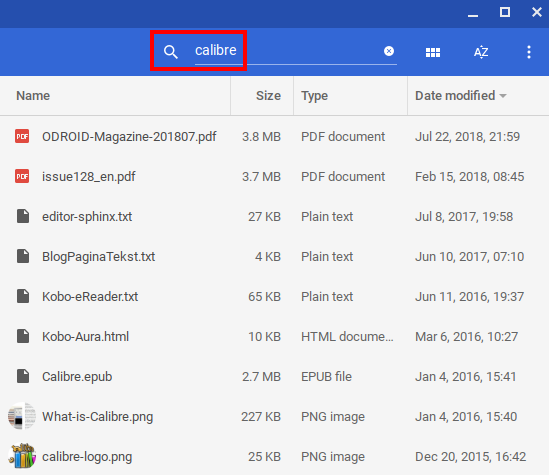
Task: Click file icon of Kobo-Aura.html
Action: [23, 336]
